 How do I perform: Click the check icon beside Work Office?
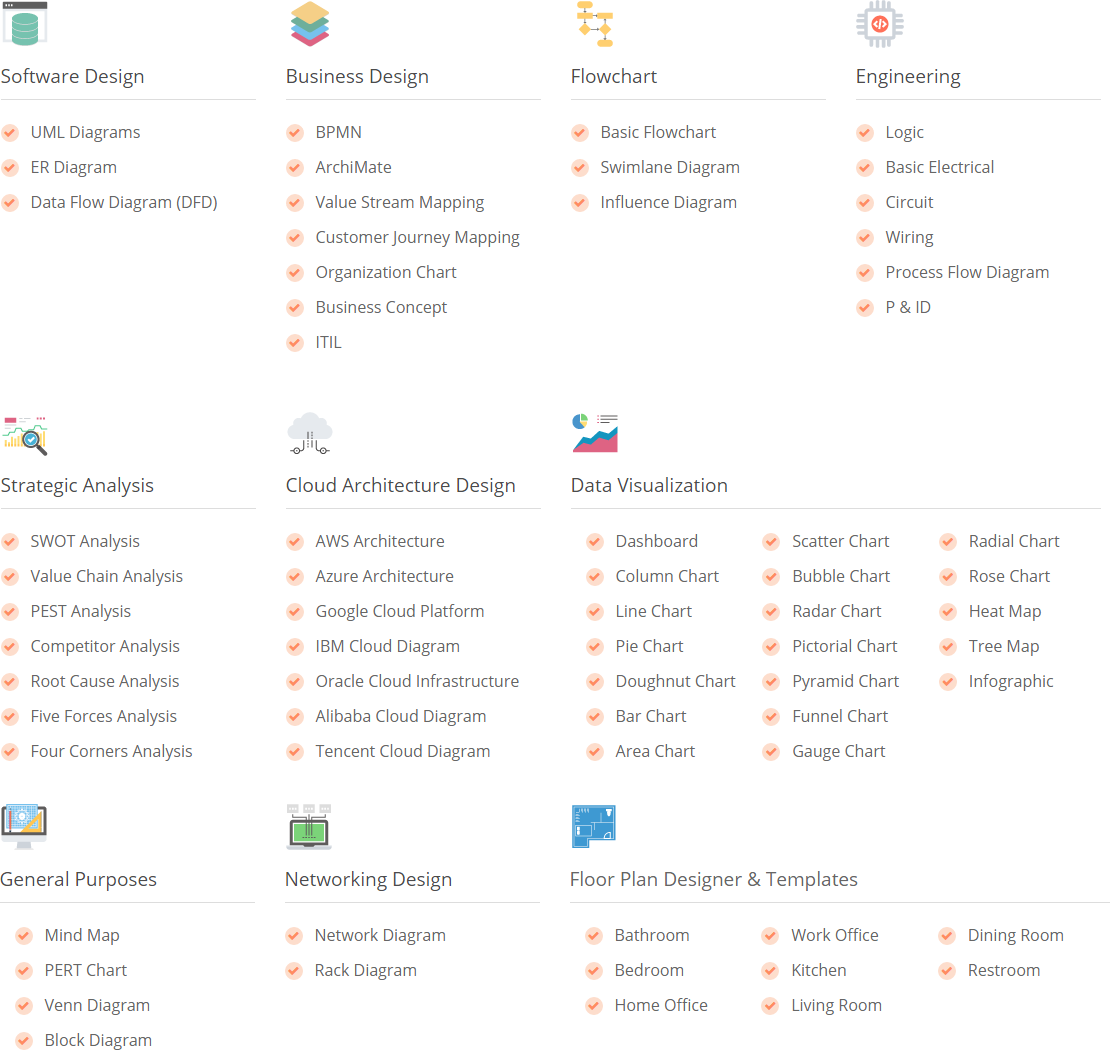tap(771, 936)
